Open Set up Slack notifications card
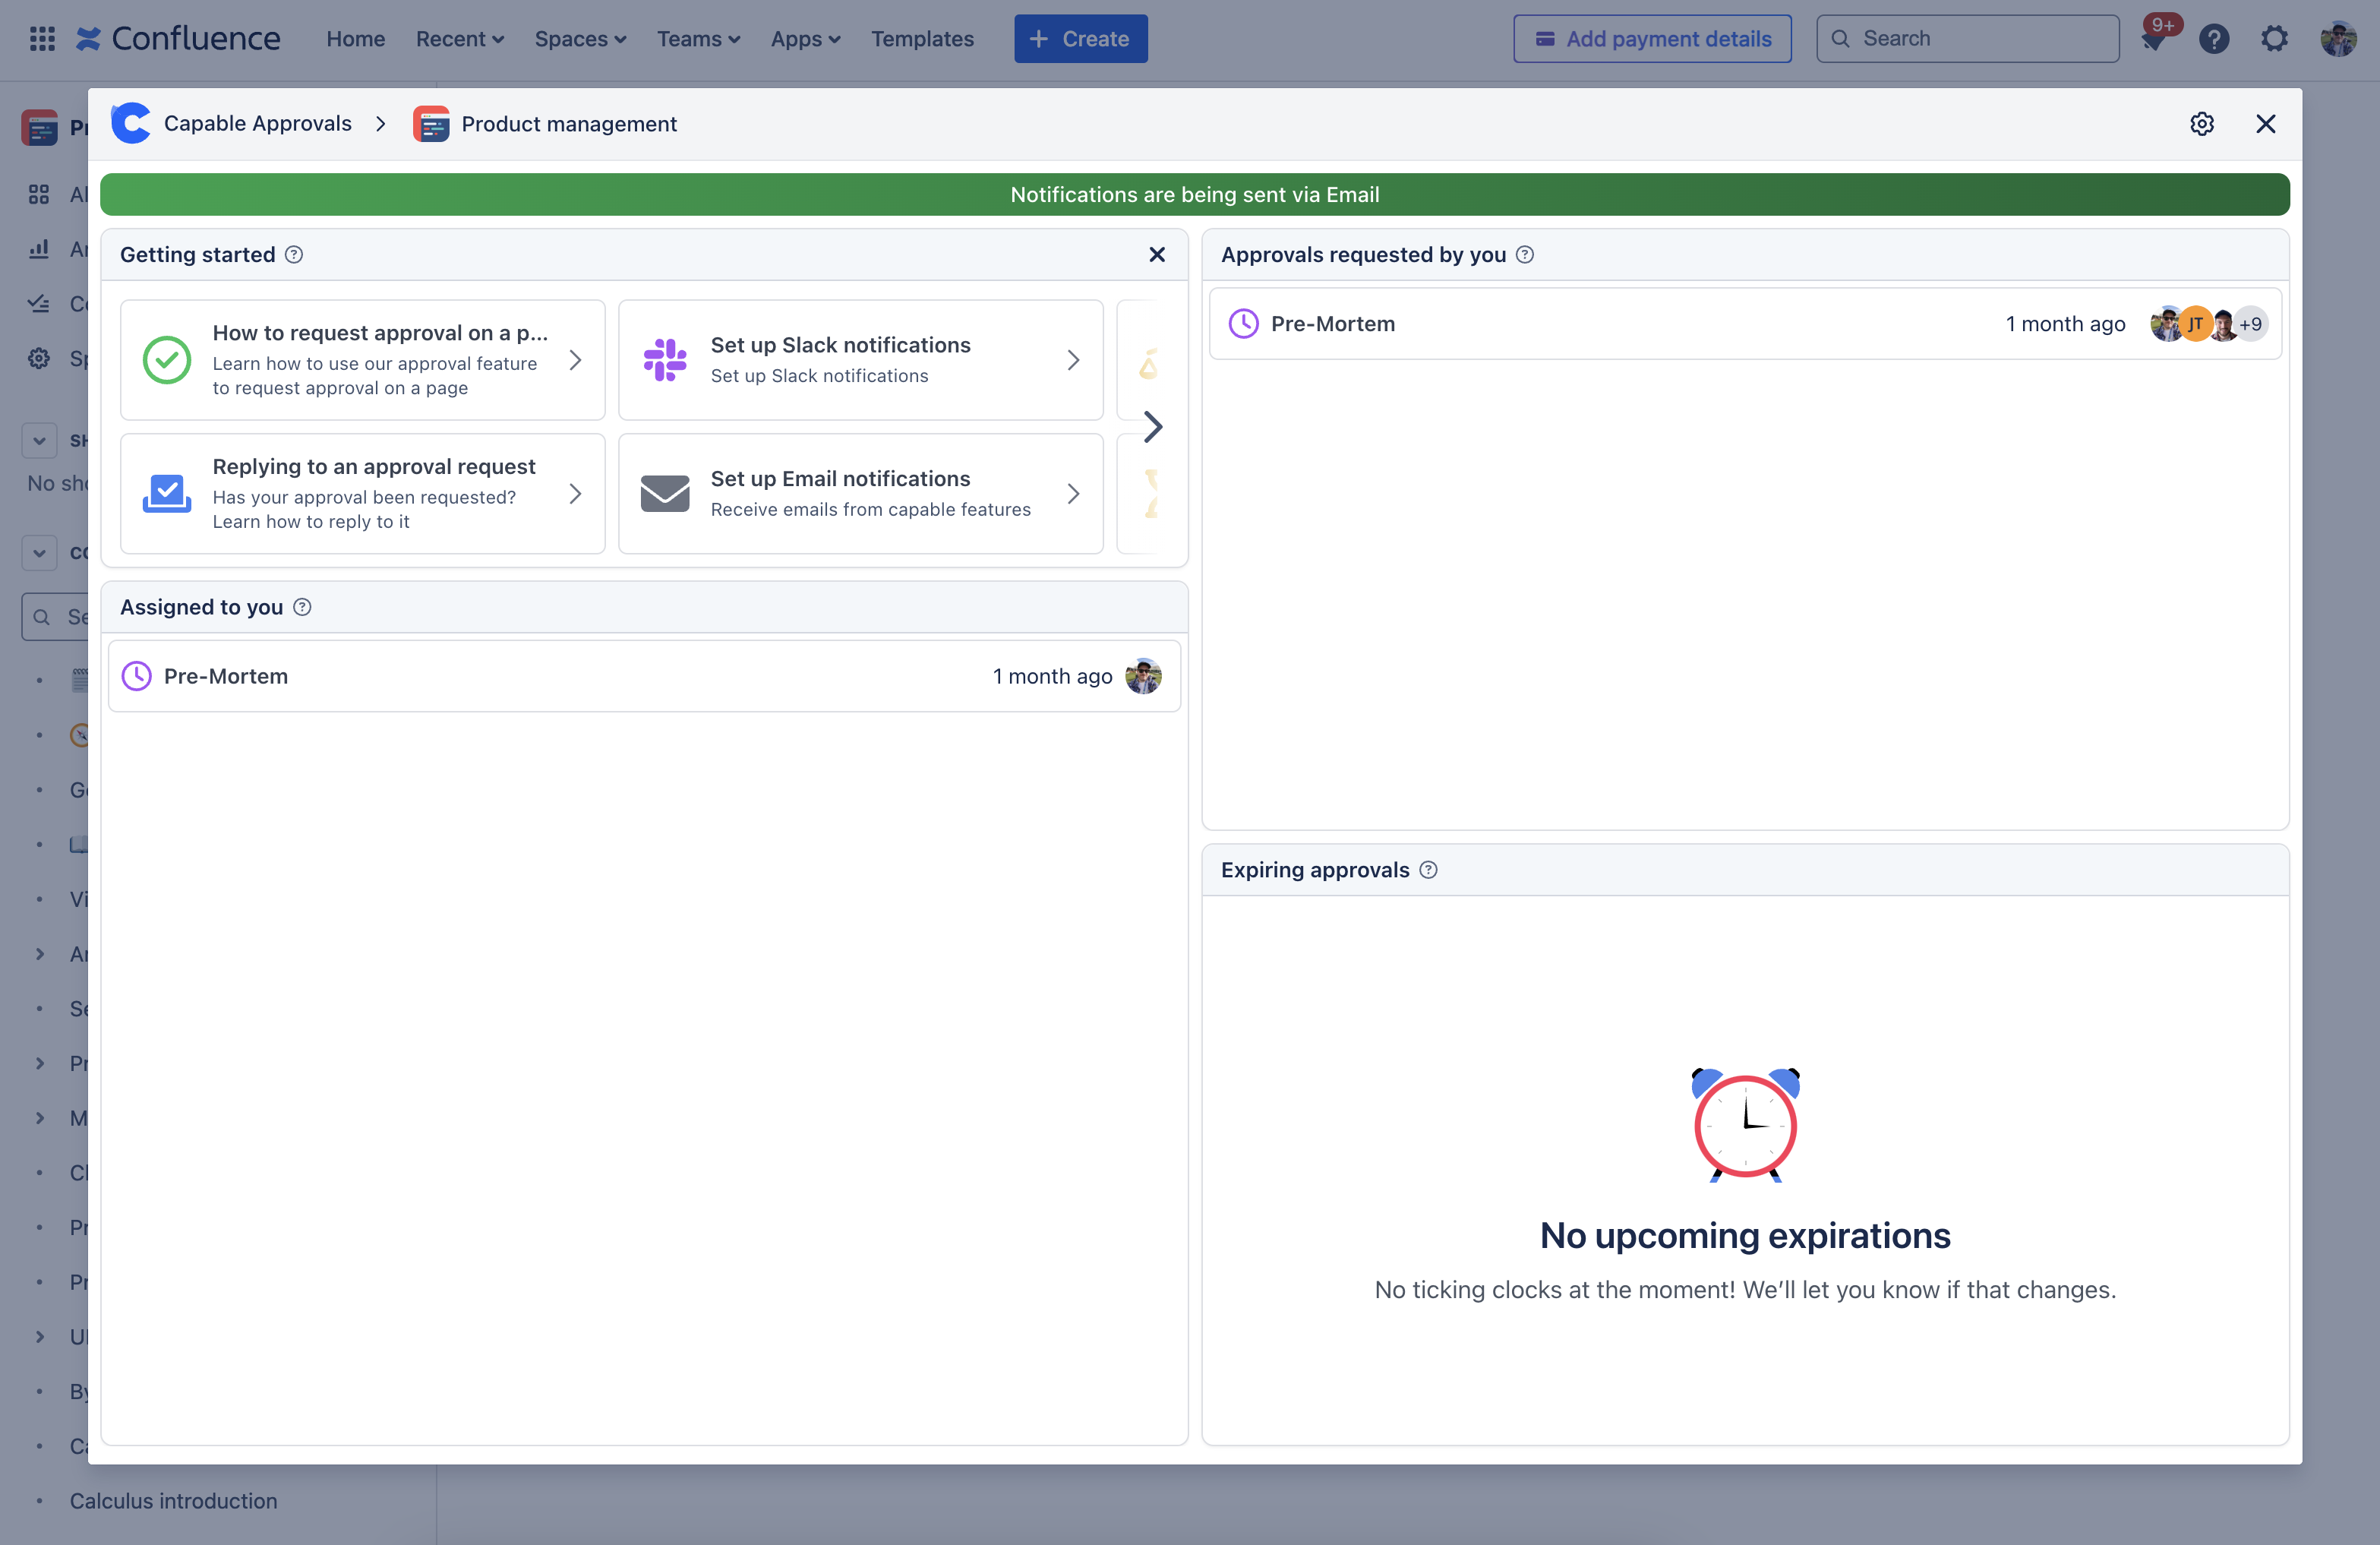This screenshot has height=1545, width=2380. point(860,360)
